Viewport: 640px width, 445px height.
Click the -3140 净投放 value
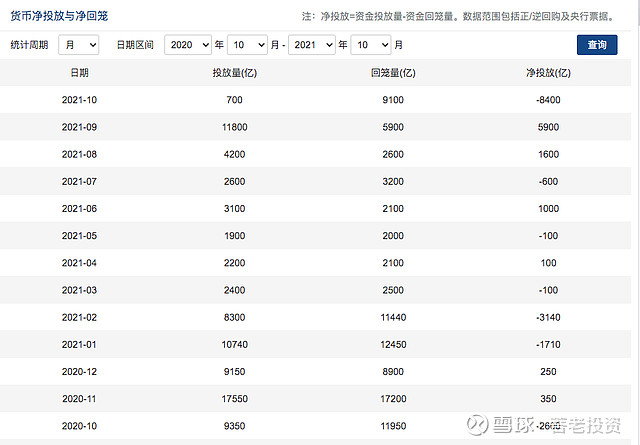tap(548, 317)
